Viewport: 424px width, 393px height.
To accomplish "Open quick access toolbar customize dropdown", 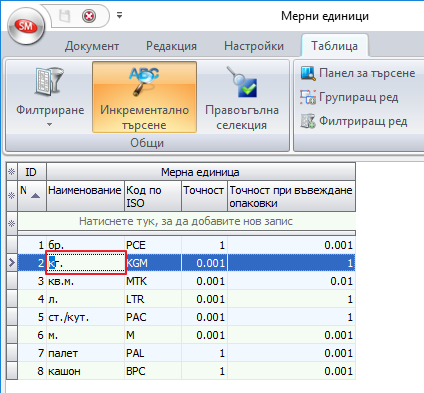I will tap(119, 15).
